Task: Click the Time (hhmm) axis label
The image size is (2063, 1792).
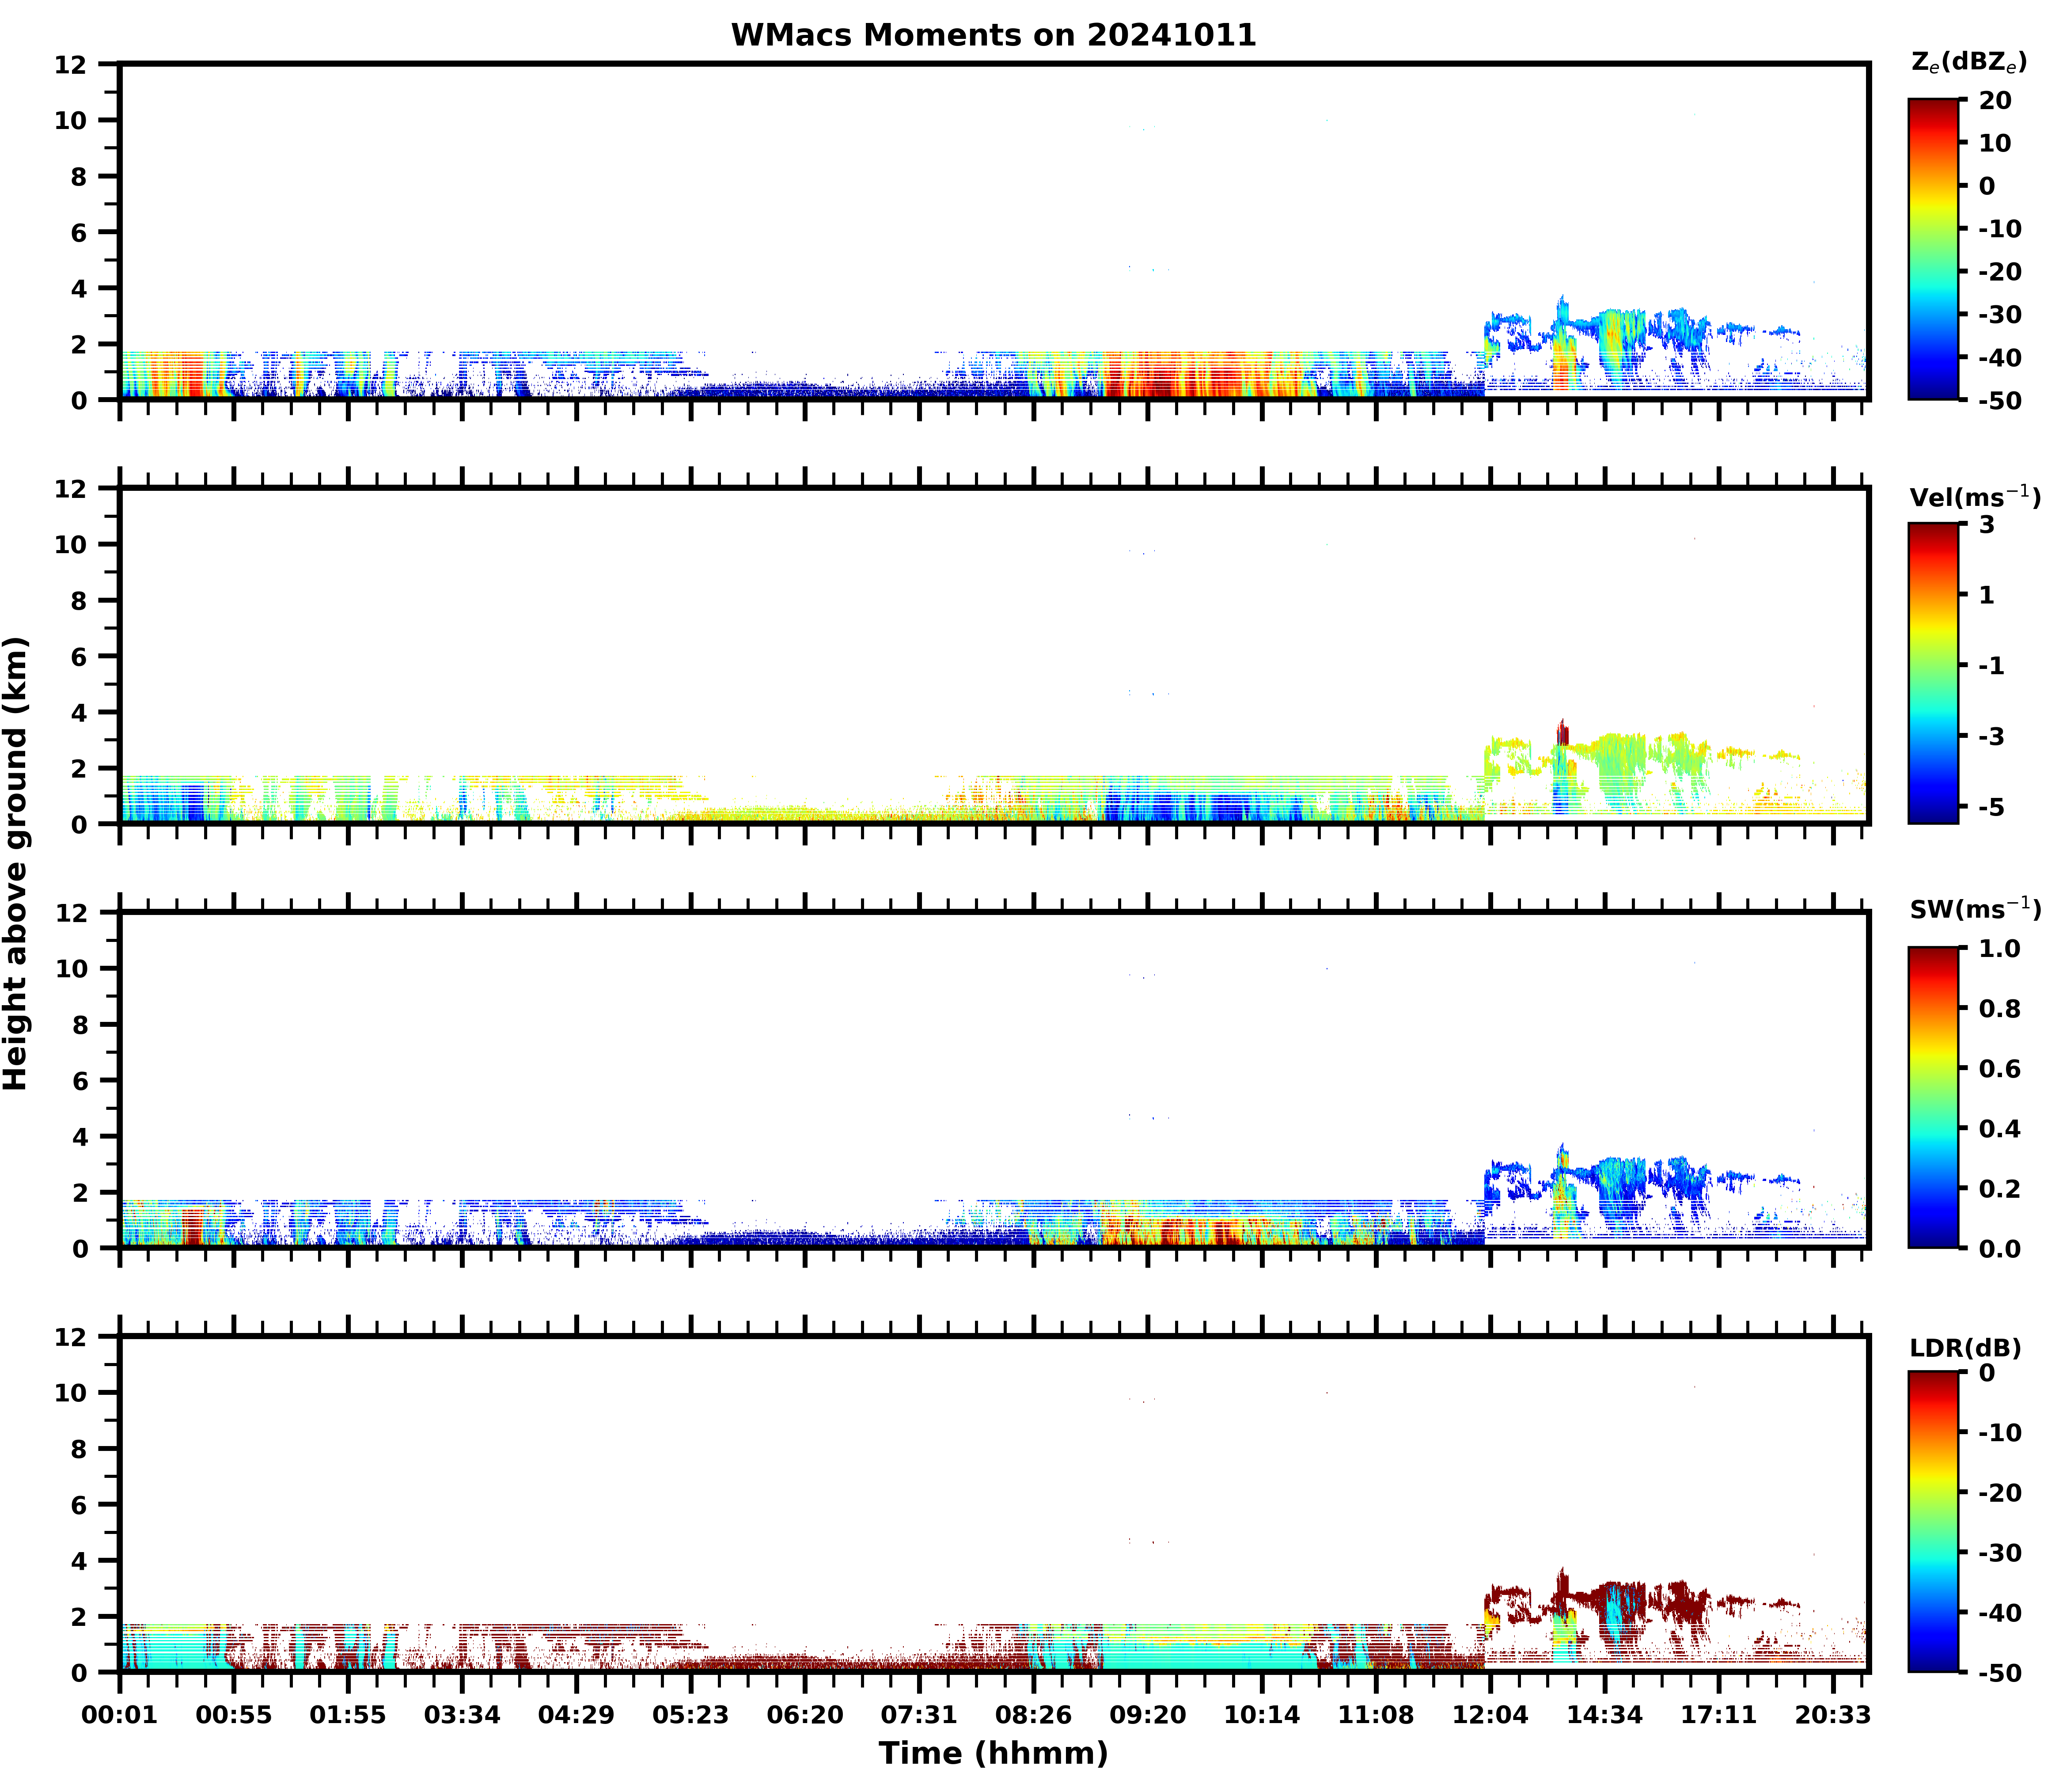Action: point(993,1753)
